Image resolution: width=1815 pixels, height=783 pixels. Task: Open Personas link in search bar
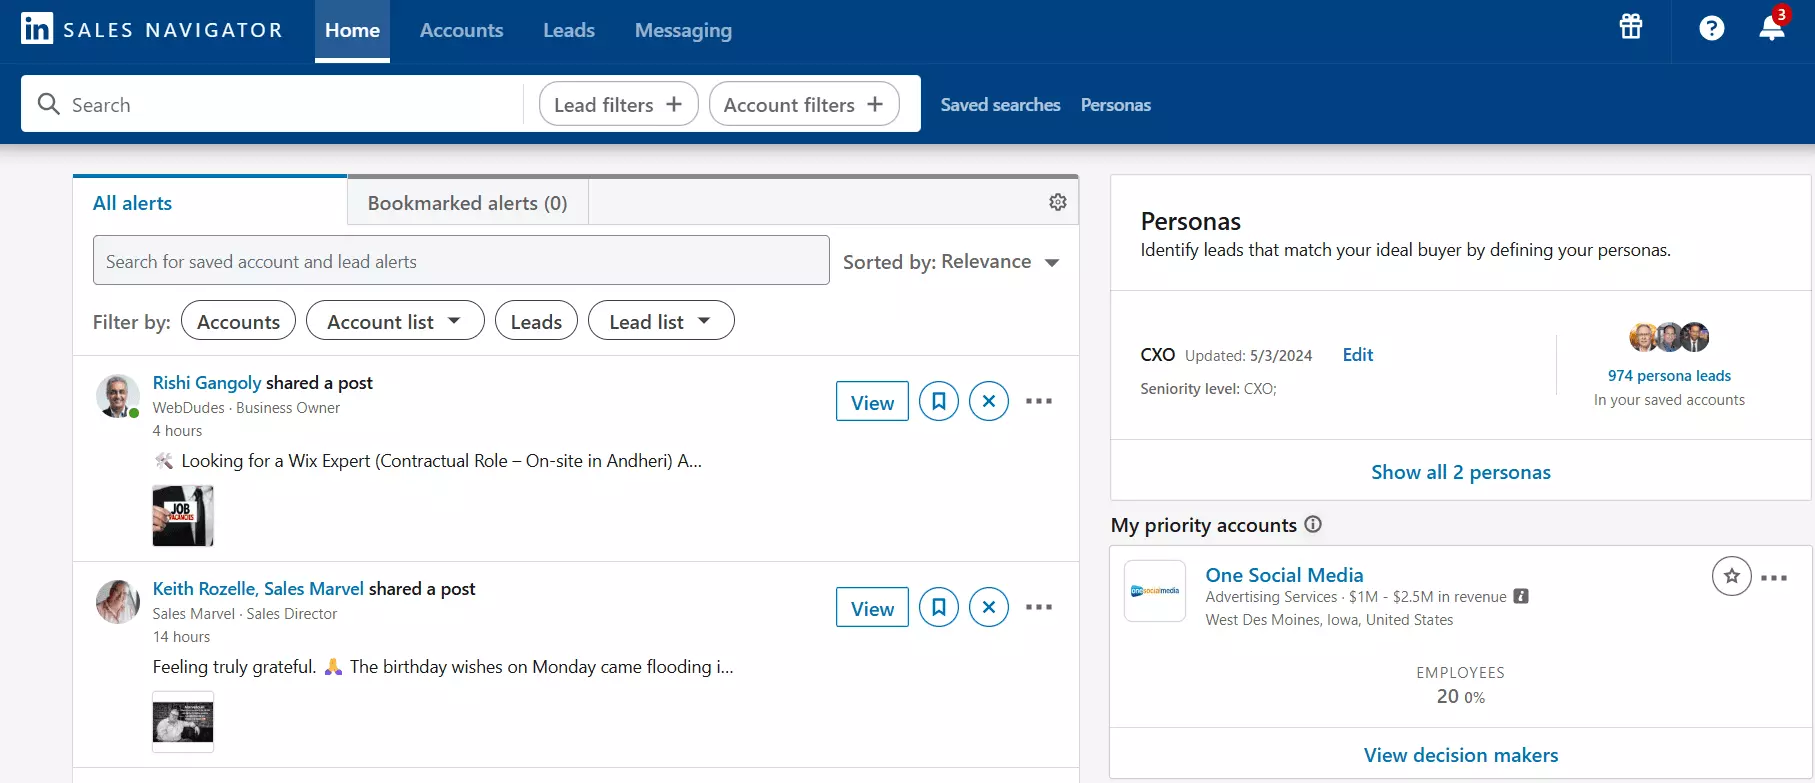pos(1115,104)
